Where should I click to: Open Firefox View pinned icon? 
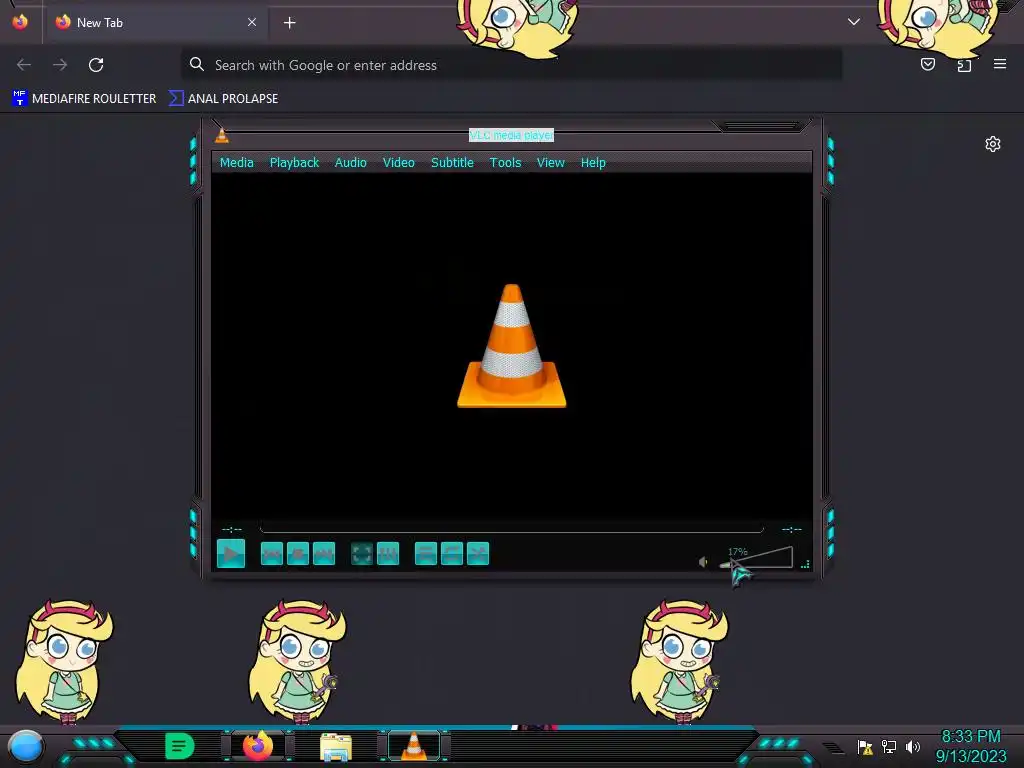20,22
